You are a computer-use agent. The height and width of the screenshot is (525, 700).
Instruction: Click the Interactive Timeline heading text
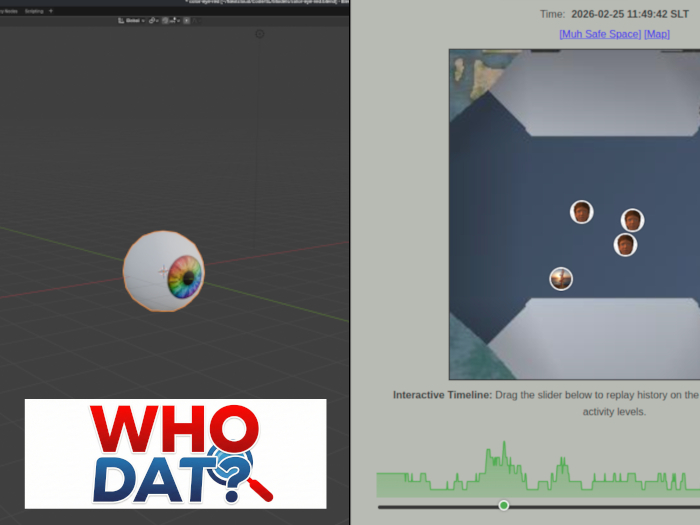point(442,395)
